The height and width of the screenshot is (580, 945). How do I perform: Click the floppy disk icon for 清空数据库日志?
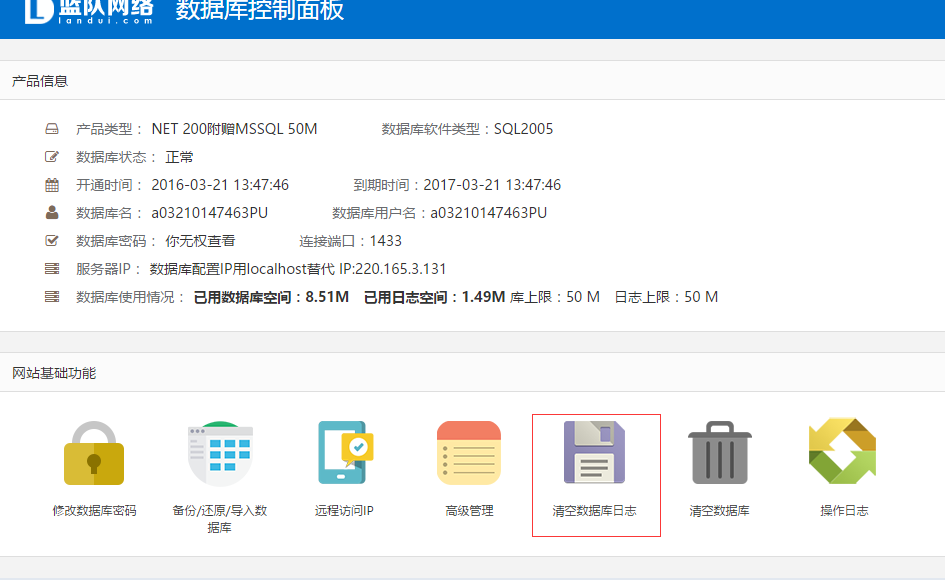pyautogui.click(x=594, y=454)
